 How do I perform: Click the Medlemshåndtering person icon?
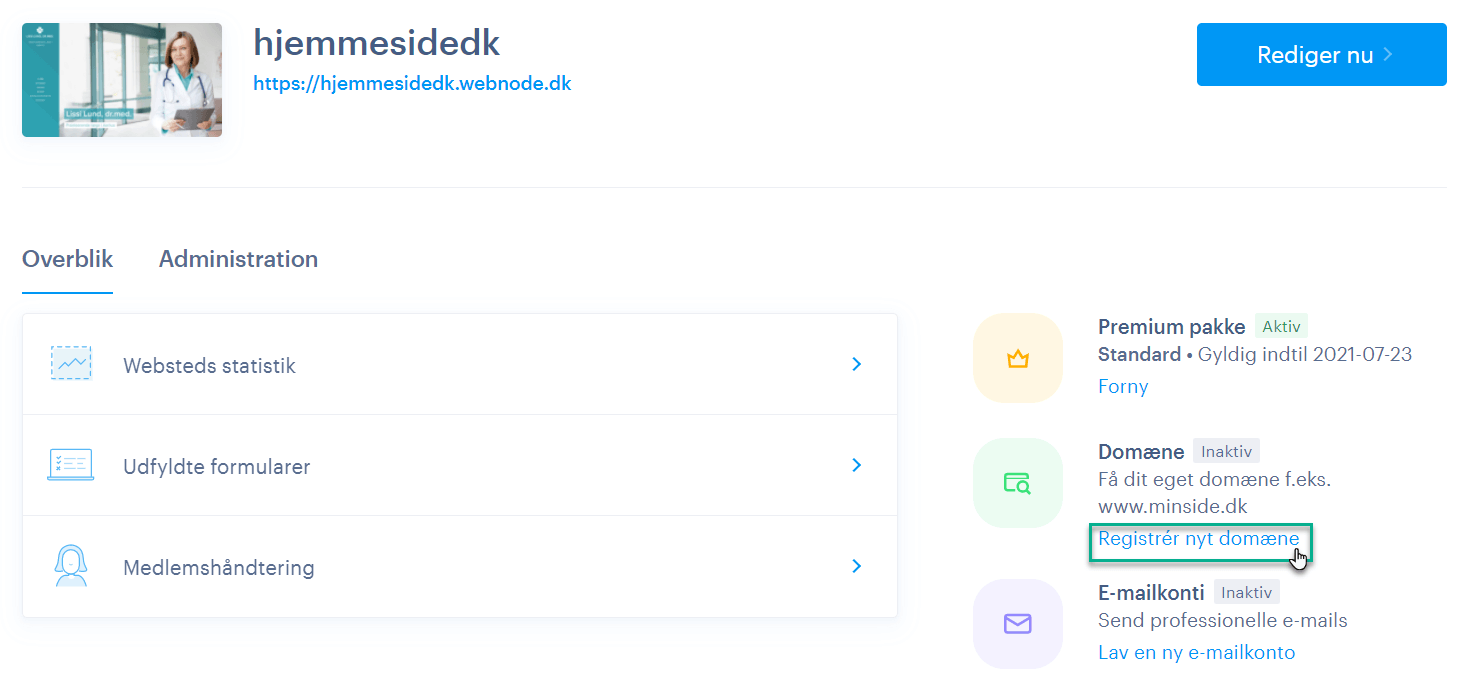[x=70, y=566]
